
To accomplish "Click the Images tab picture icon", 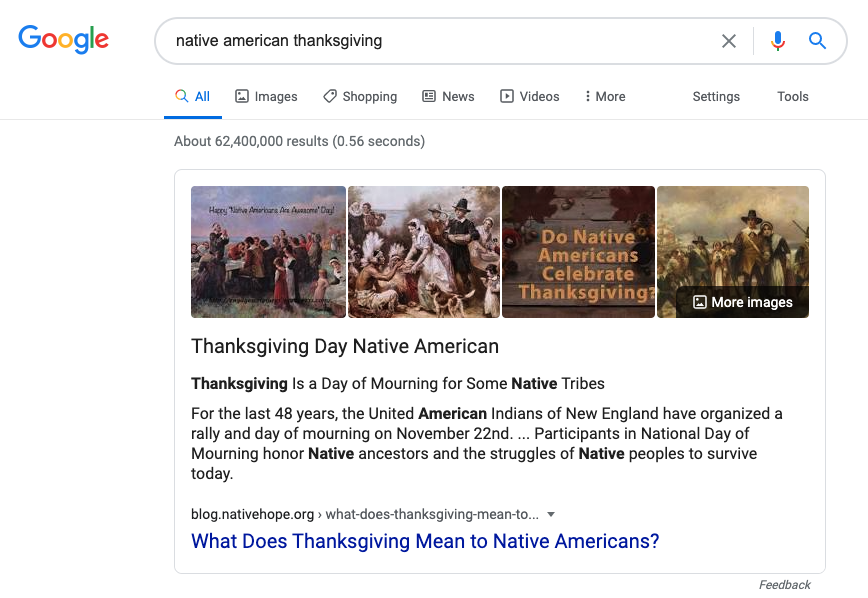I will [242, 96].
